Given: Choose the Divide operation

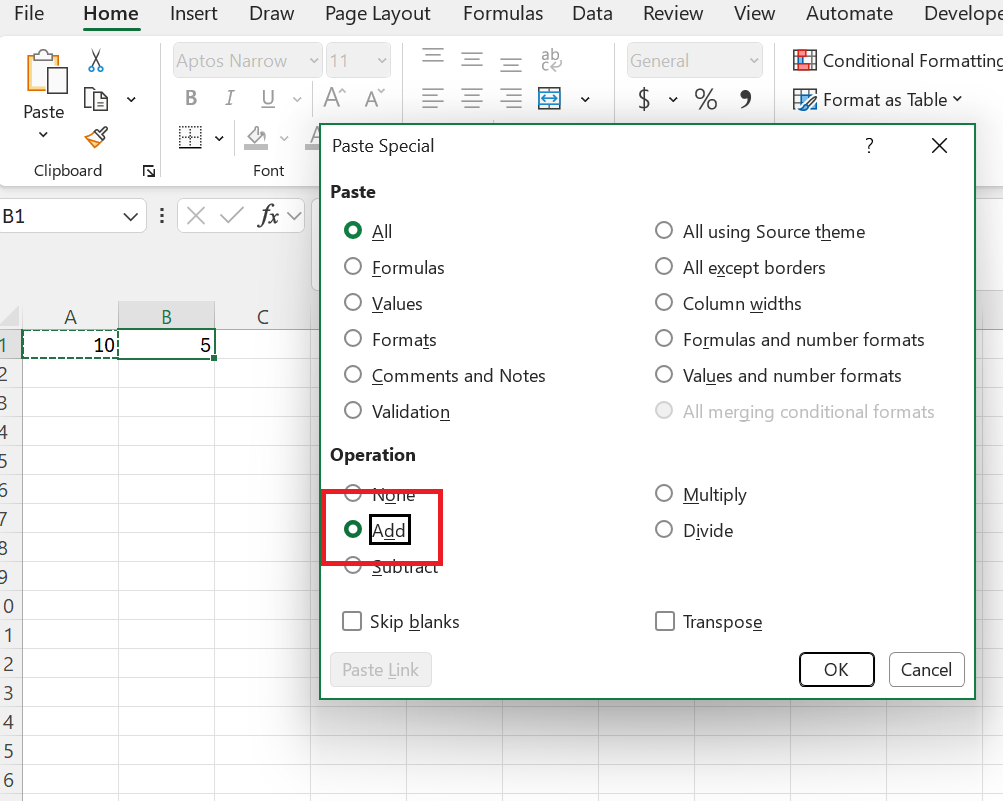Looking at the screenshot, I should pyautogui.click(x=664, y=529).
